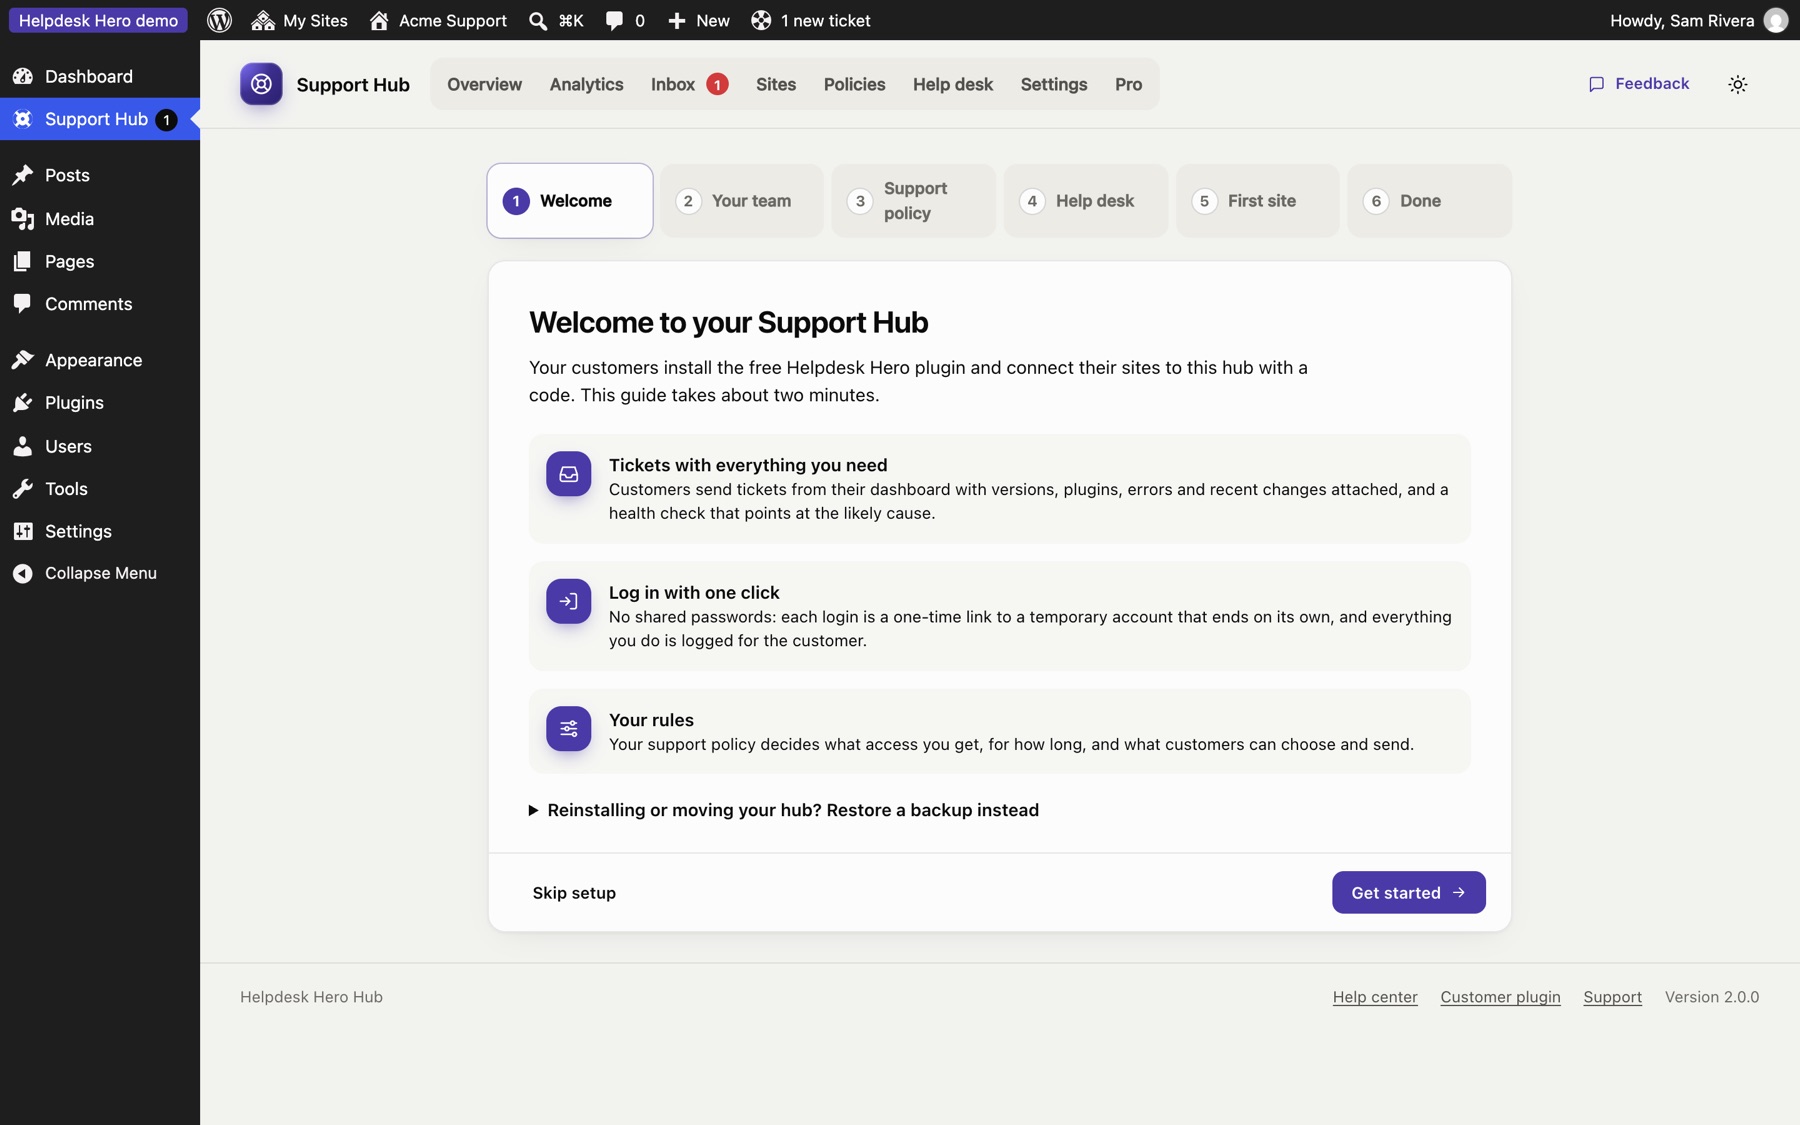Viewport: 1800px width, 1125px height.
Task: Open the Inbox tab with 1 badge
Action: coord(689,84)
